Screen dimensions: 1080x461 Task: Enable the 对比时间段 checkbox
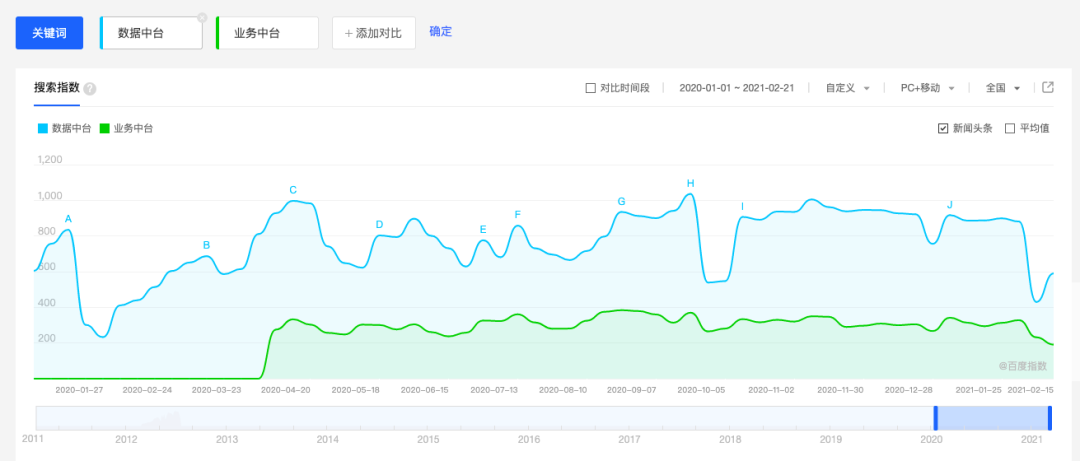coord(591,88)
